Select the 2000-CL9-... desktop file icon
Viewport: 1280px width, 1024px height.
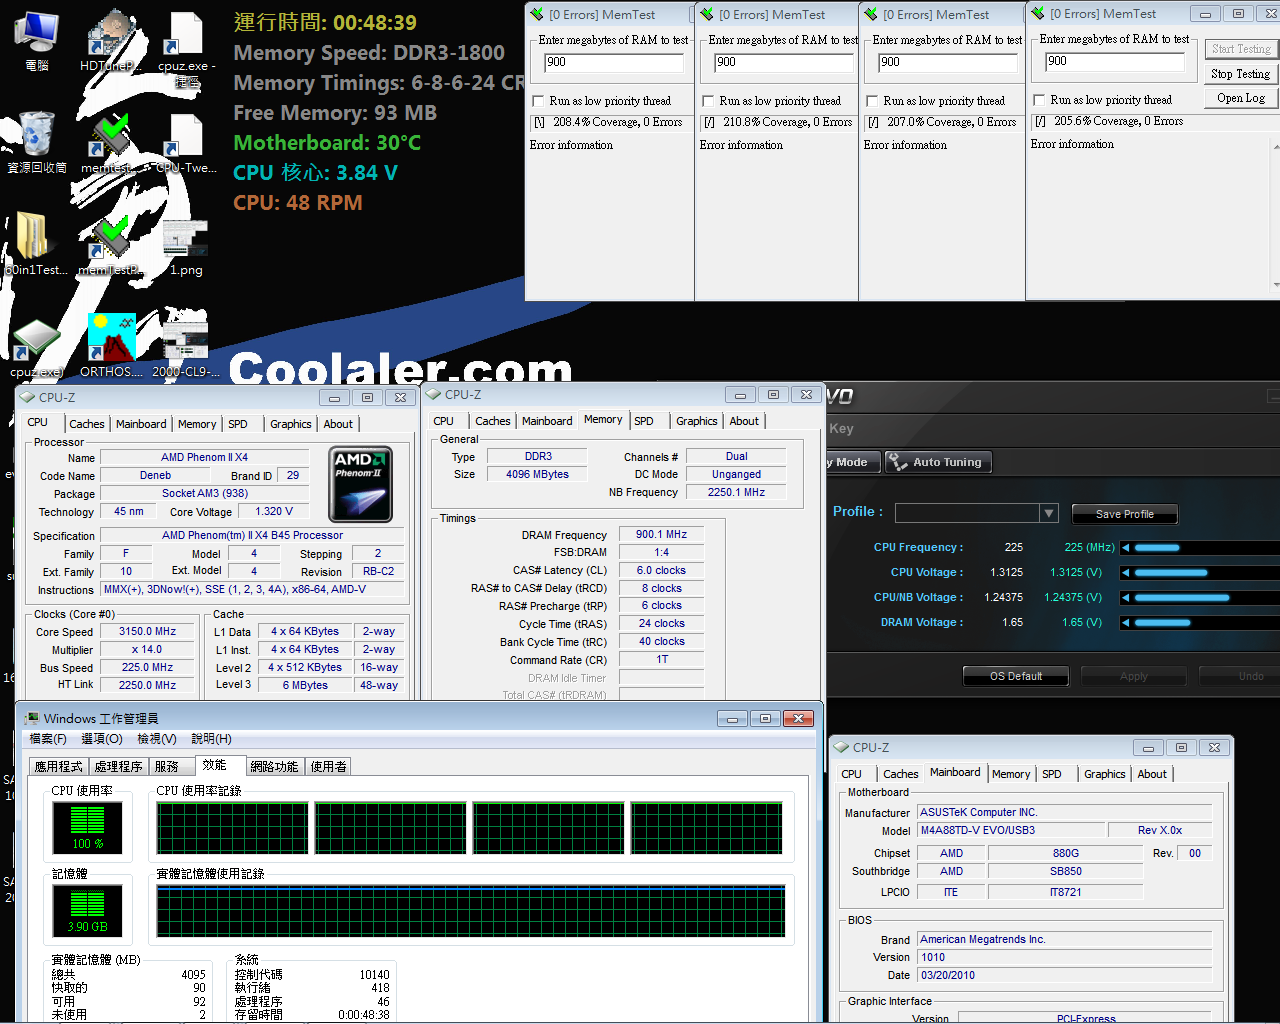(186, 346)
